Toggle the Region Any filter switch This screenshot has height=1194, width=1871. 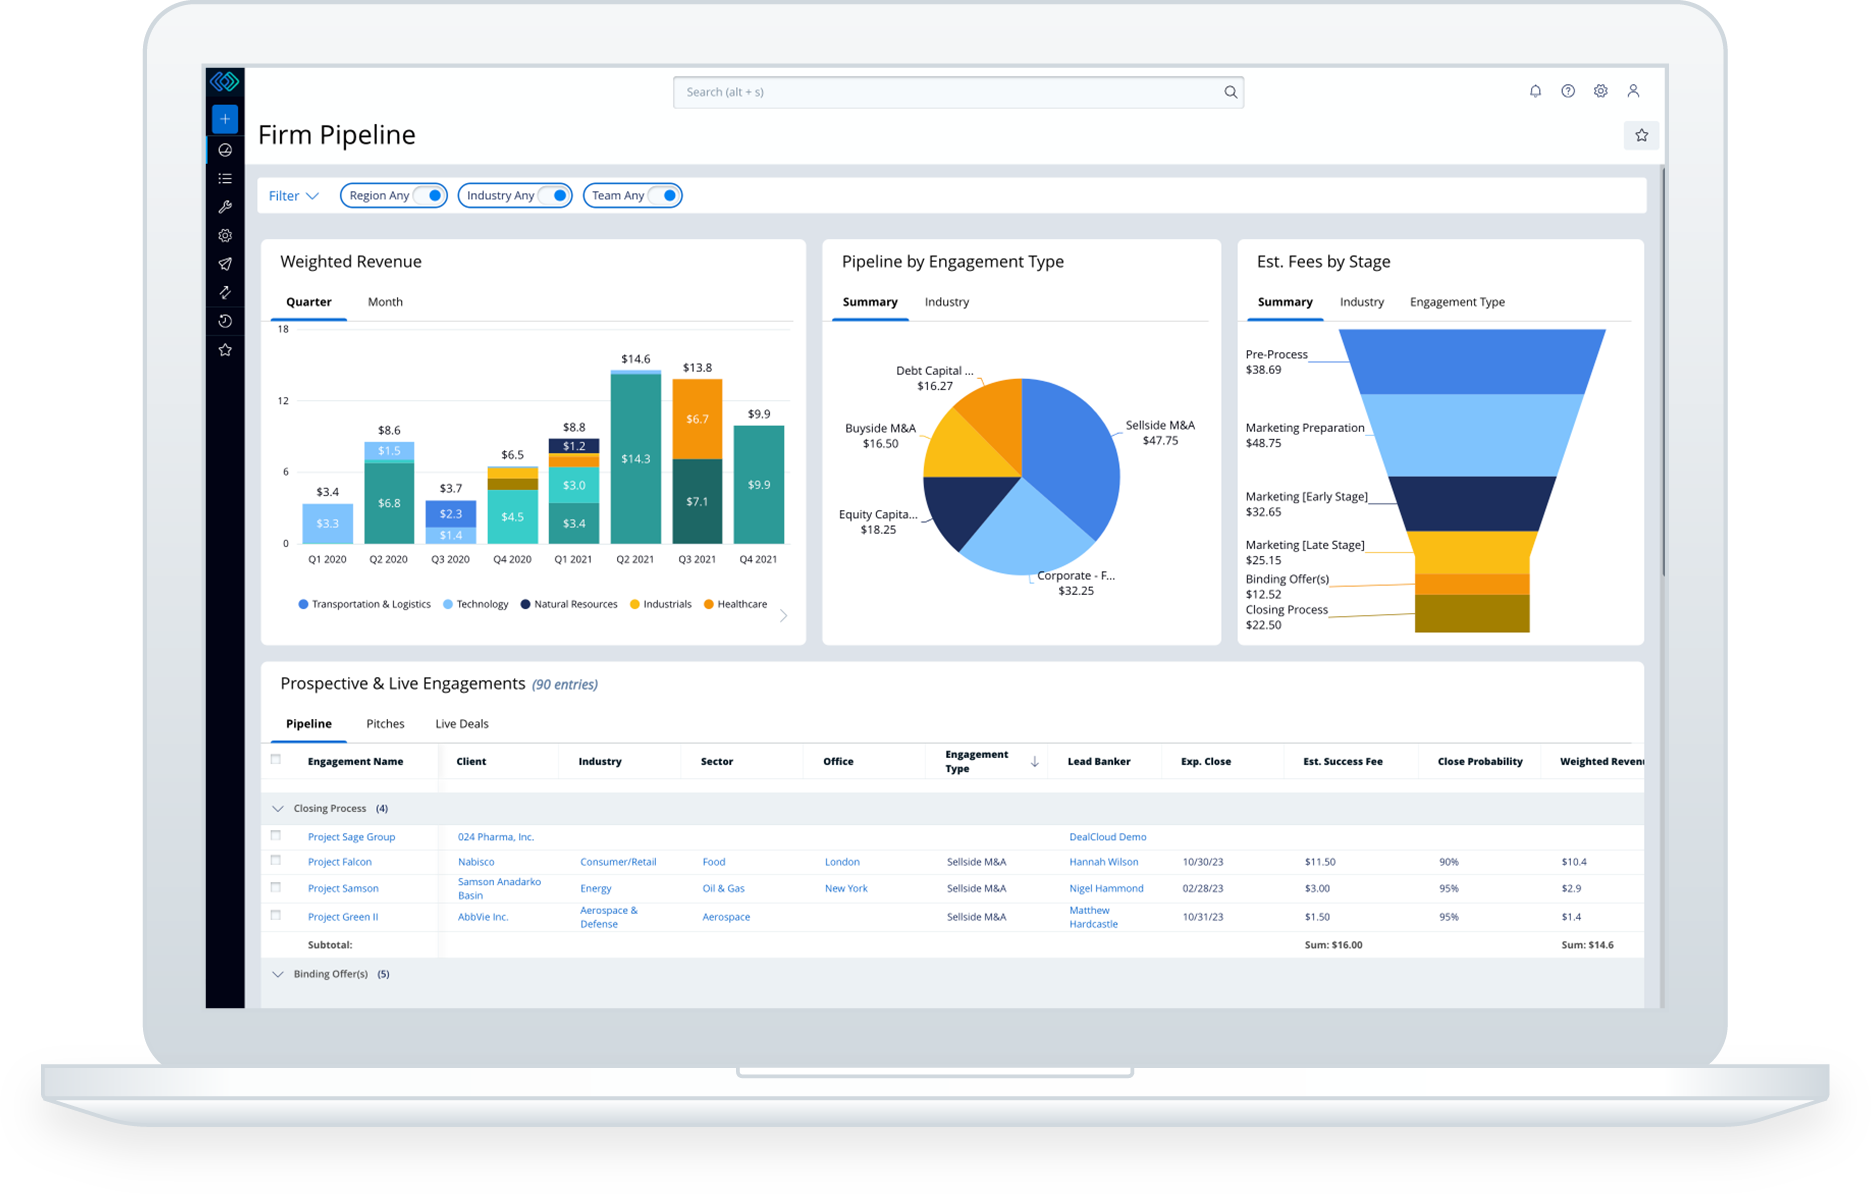point(432,195)
